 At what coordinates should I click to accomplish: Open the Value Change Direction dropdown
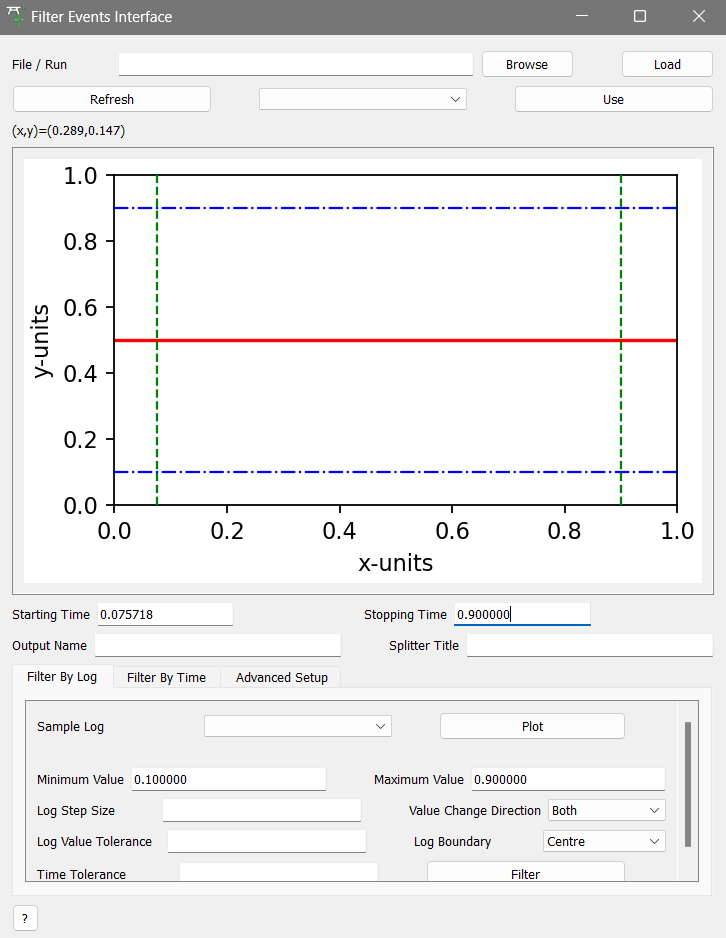[x=606, y=810]
